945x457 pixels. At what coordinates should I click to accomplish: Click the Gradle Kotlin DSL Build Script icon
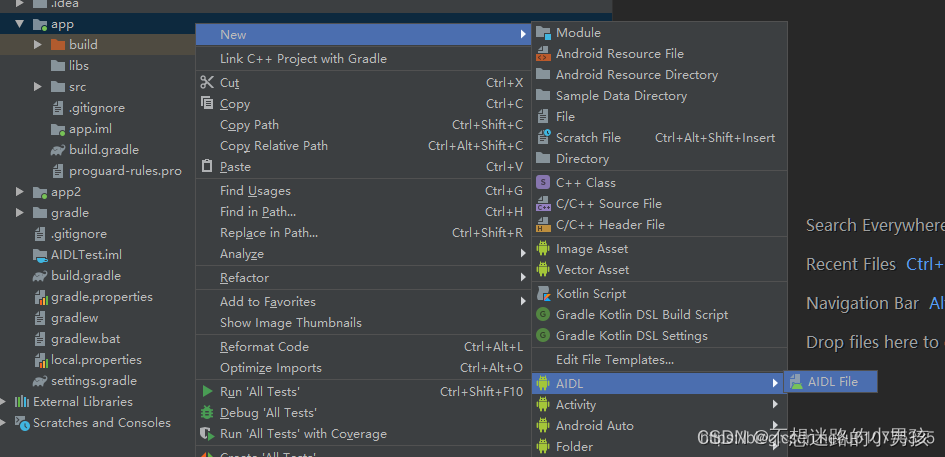543,315
